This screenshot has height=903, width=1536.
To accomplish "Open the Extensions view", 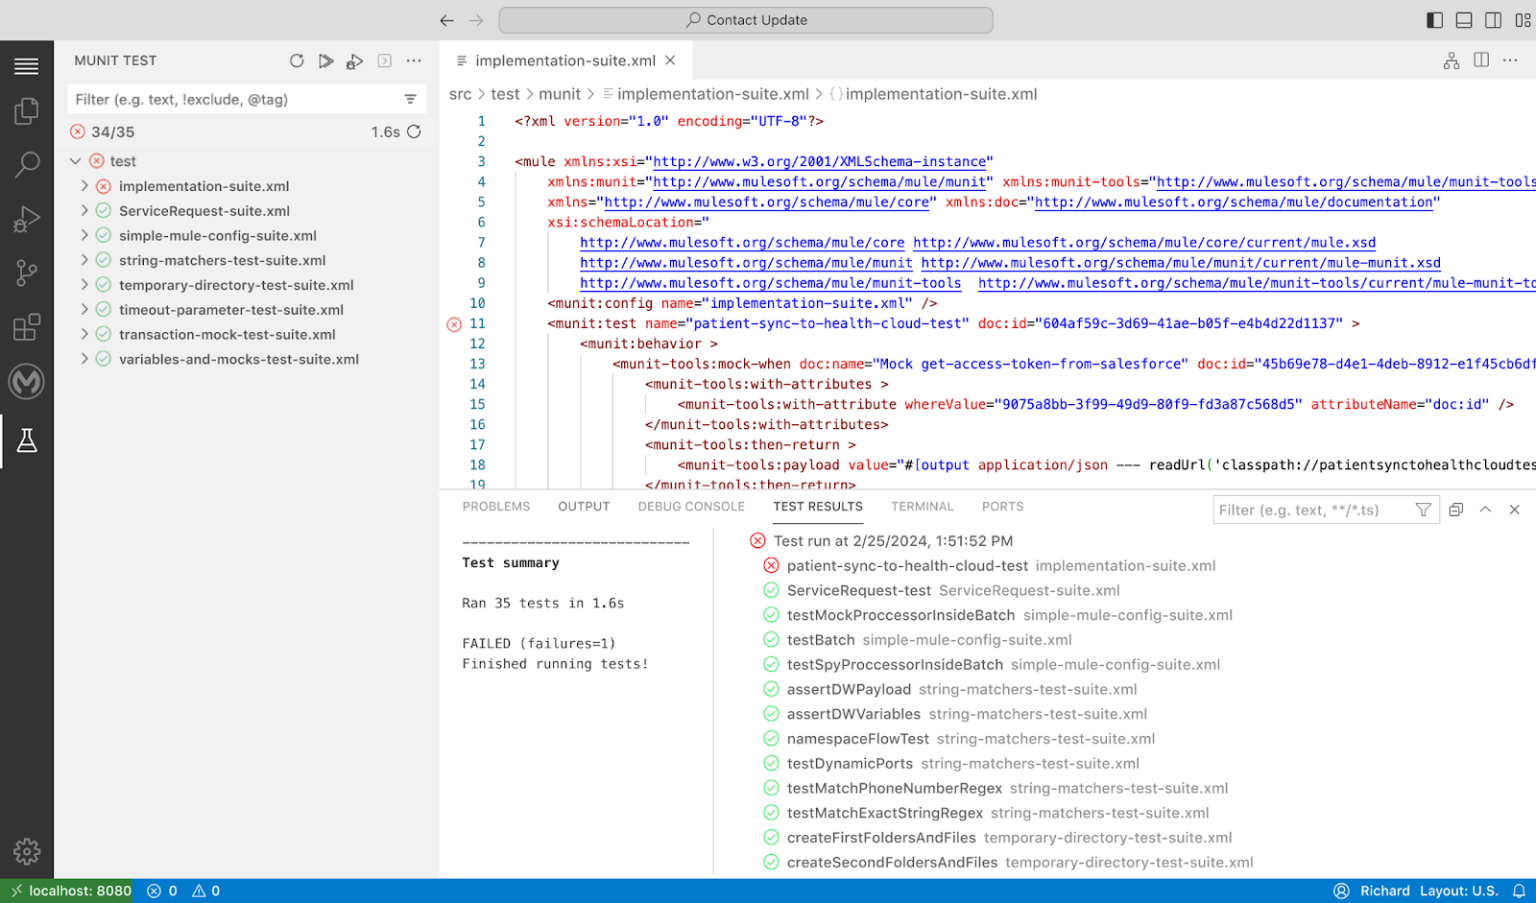I will (x=26, y=327).
